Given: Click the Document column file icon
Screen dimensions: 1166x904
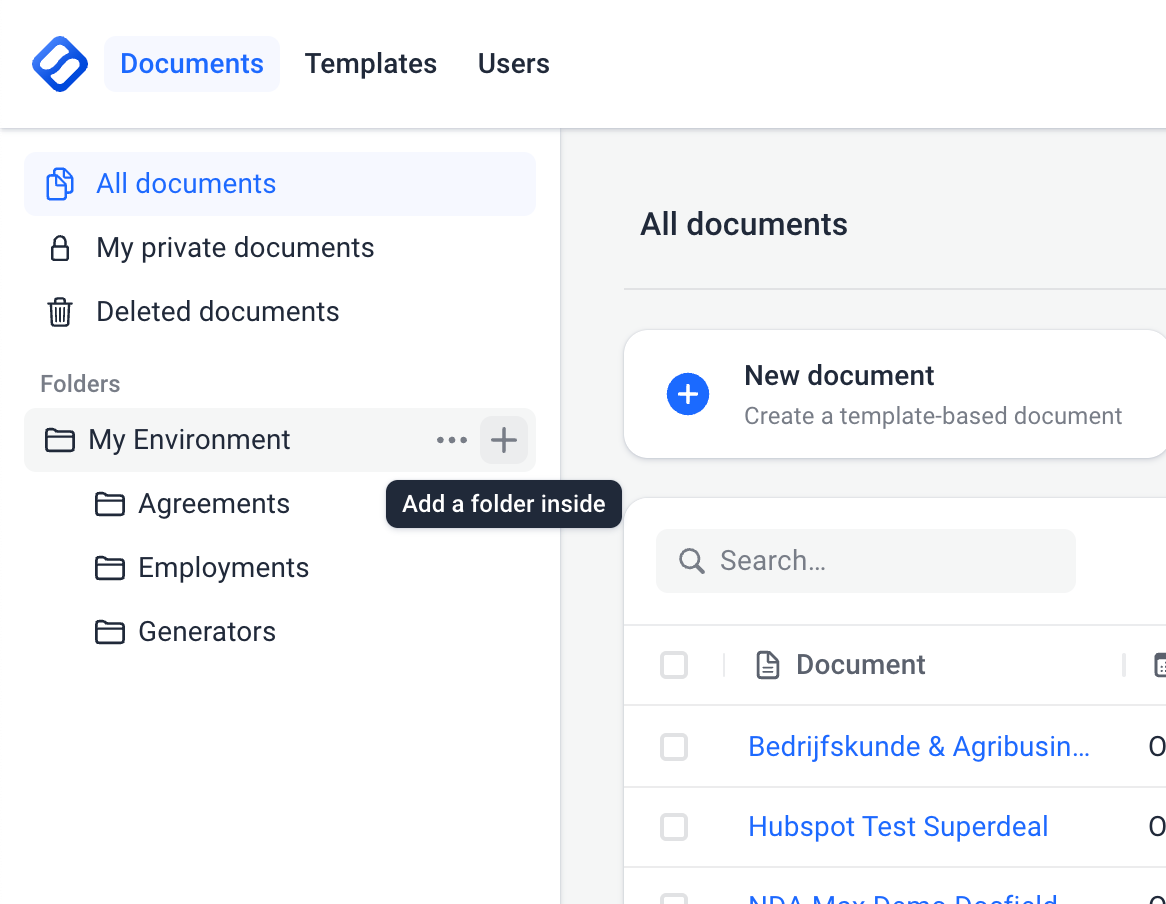Looking at the screenshot, I should 767,665.
